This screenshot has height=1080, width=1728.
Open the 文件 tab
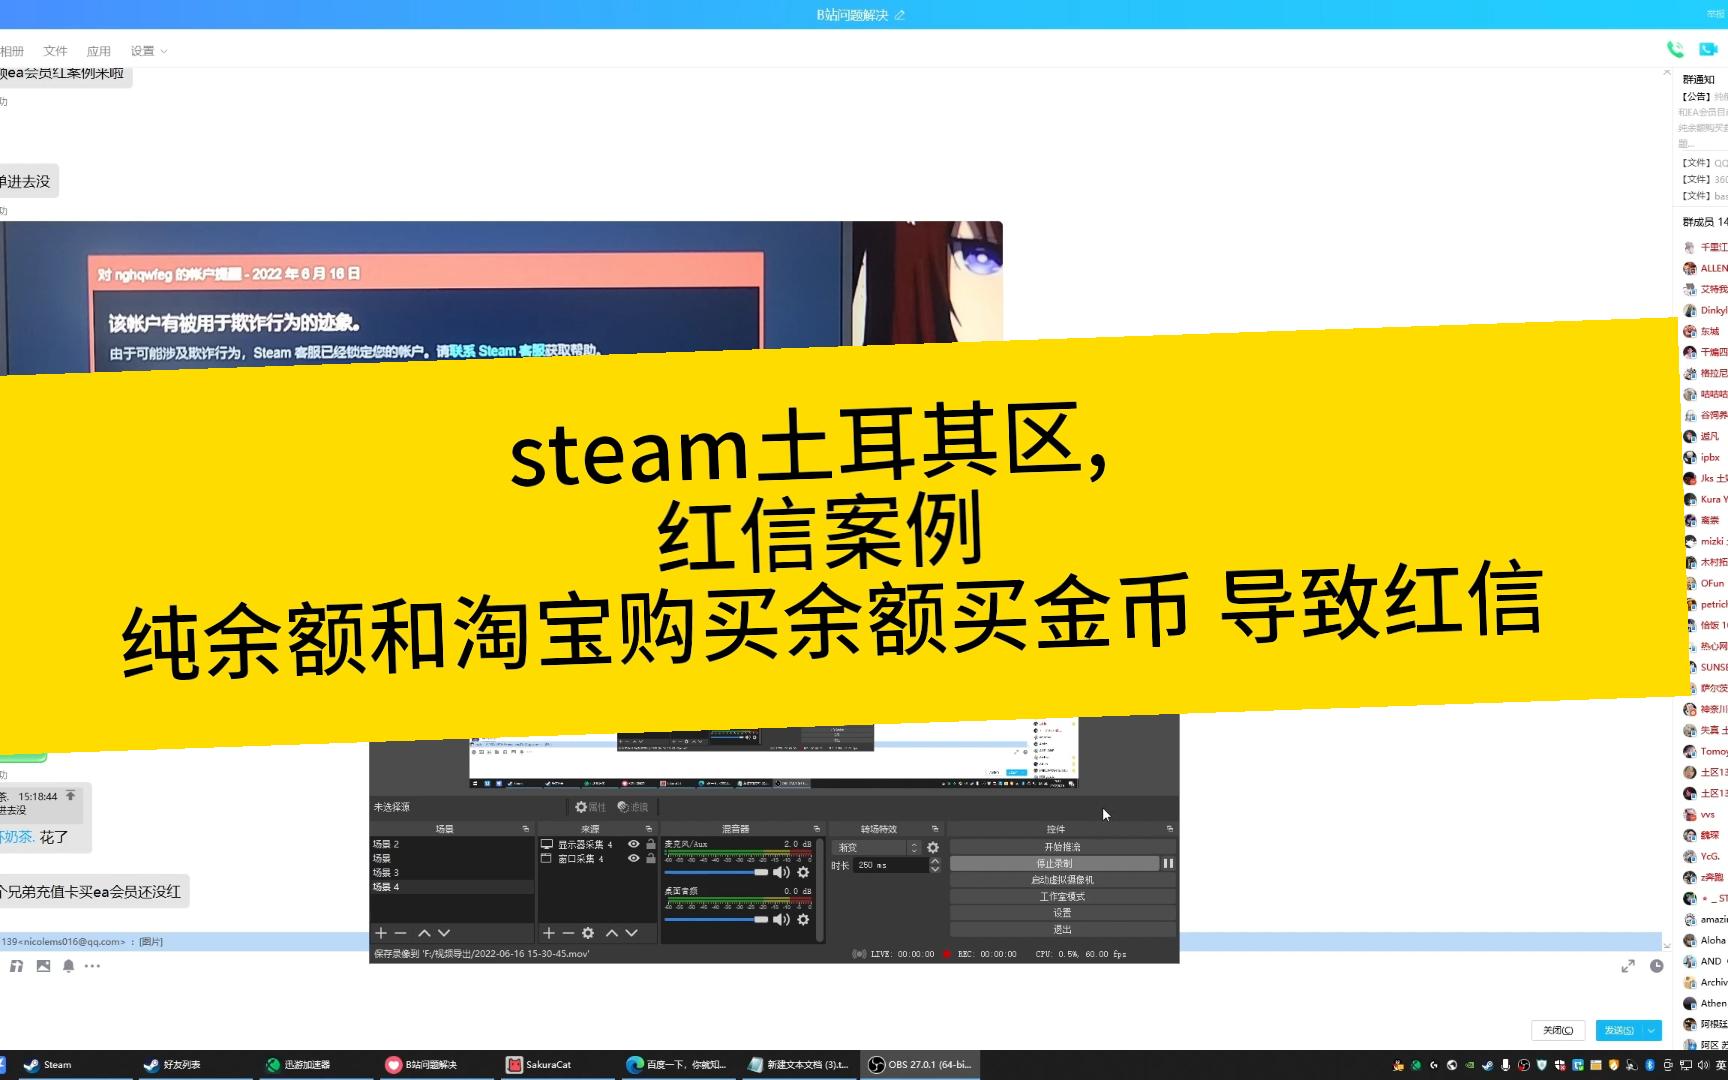pos(55,51)
